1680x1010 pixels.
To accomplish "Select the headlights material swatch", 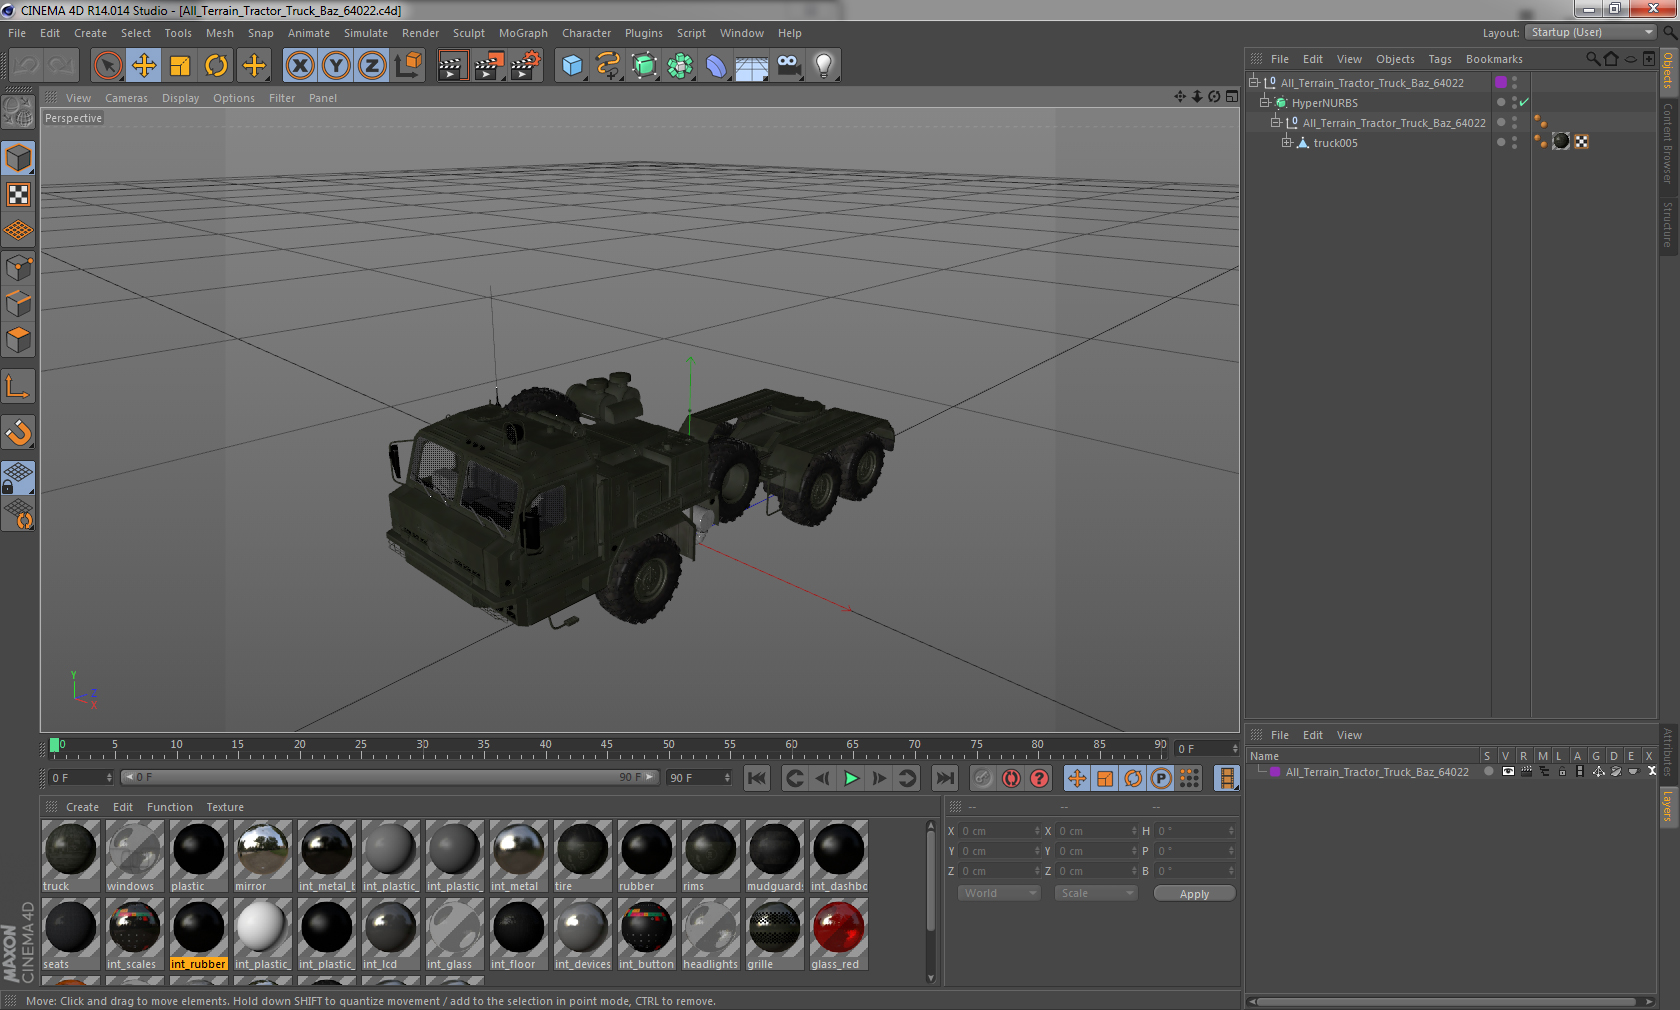I will click(710, 935).
